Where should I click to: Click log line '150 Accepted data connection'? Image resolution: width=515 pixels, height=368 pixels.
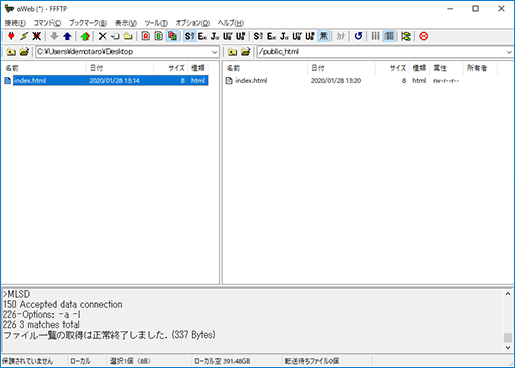point(63,304)
